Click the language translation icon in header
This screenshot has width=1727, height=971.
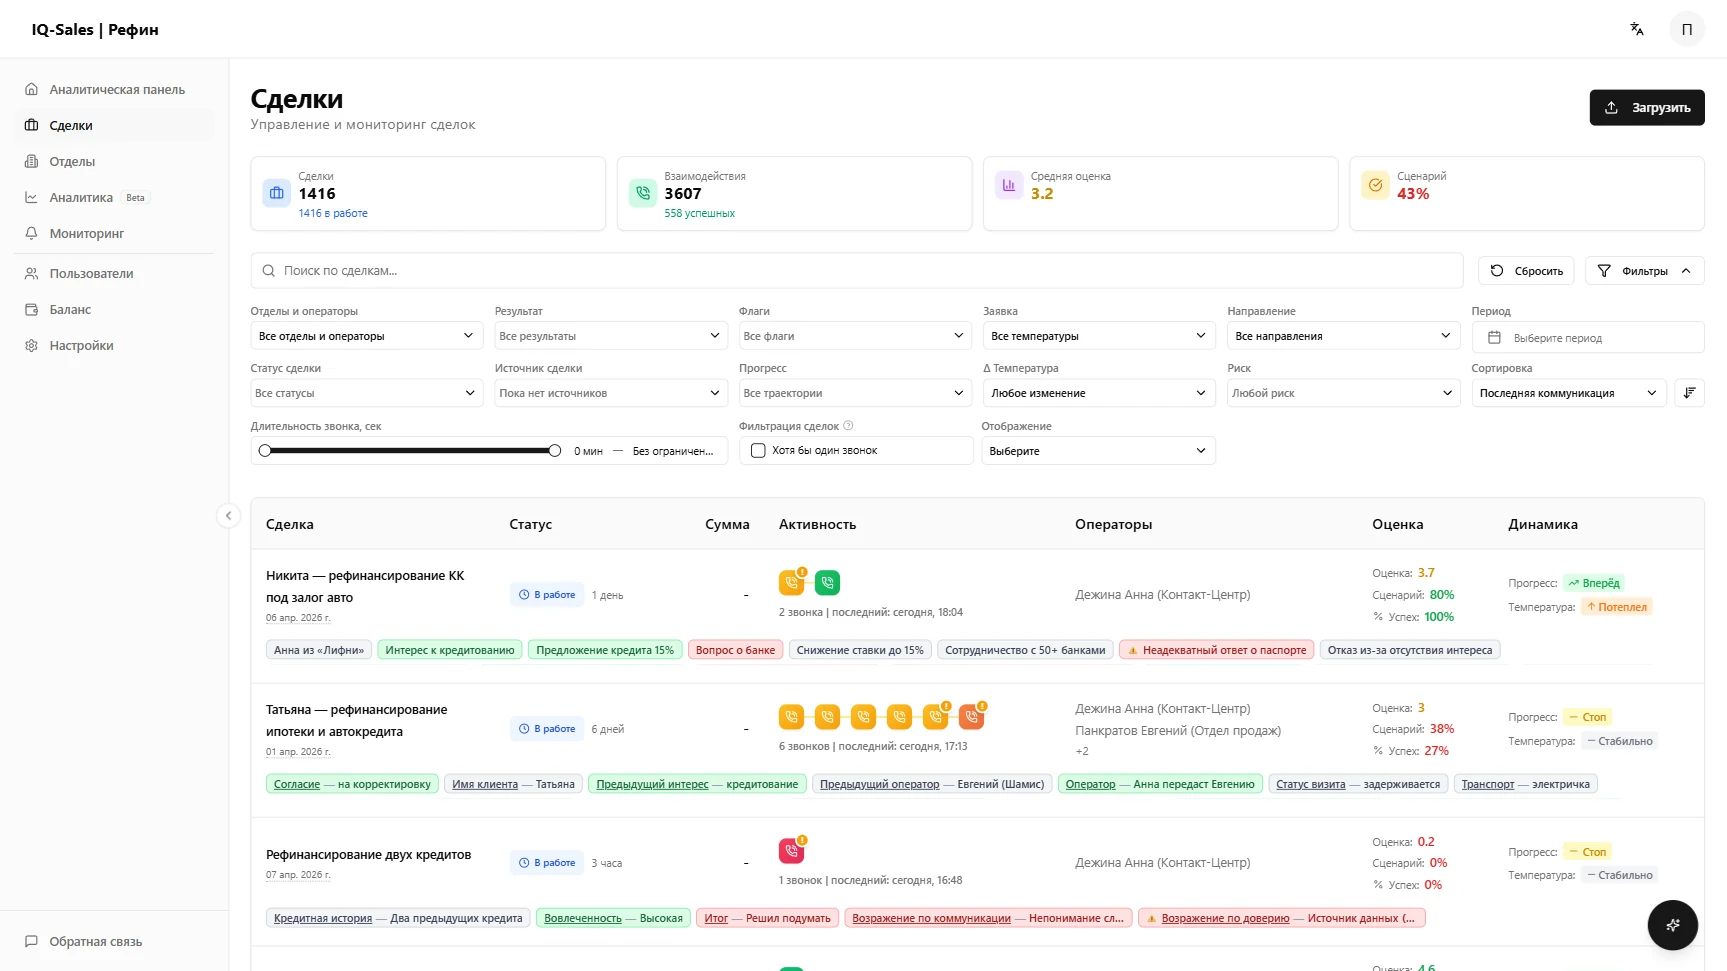pyautogui.click(x=1637, y=29)
